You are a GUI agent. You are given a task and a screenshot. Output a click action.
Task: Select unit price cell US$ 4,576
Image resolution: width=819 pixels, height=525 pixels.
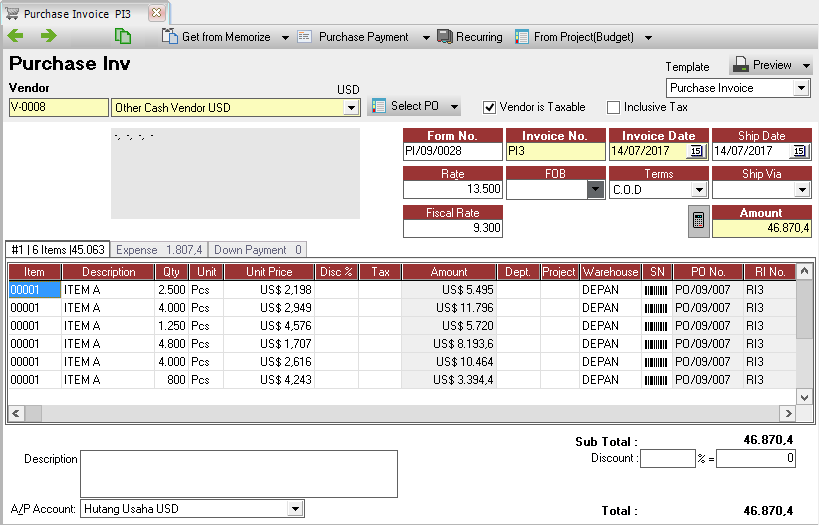tap(269, 326)
